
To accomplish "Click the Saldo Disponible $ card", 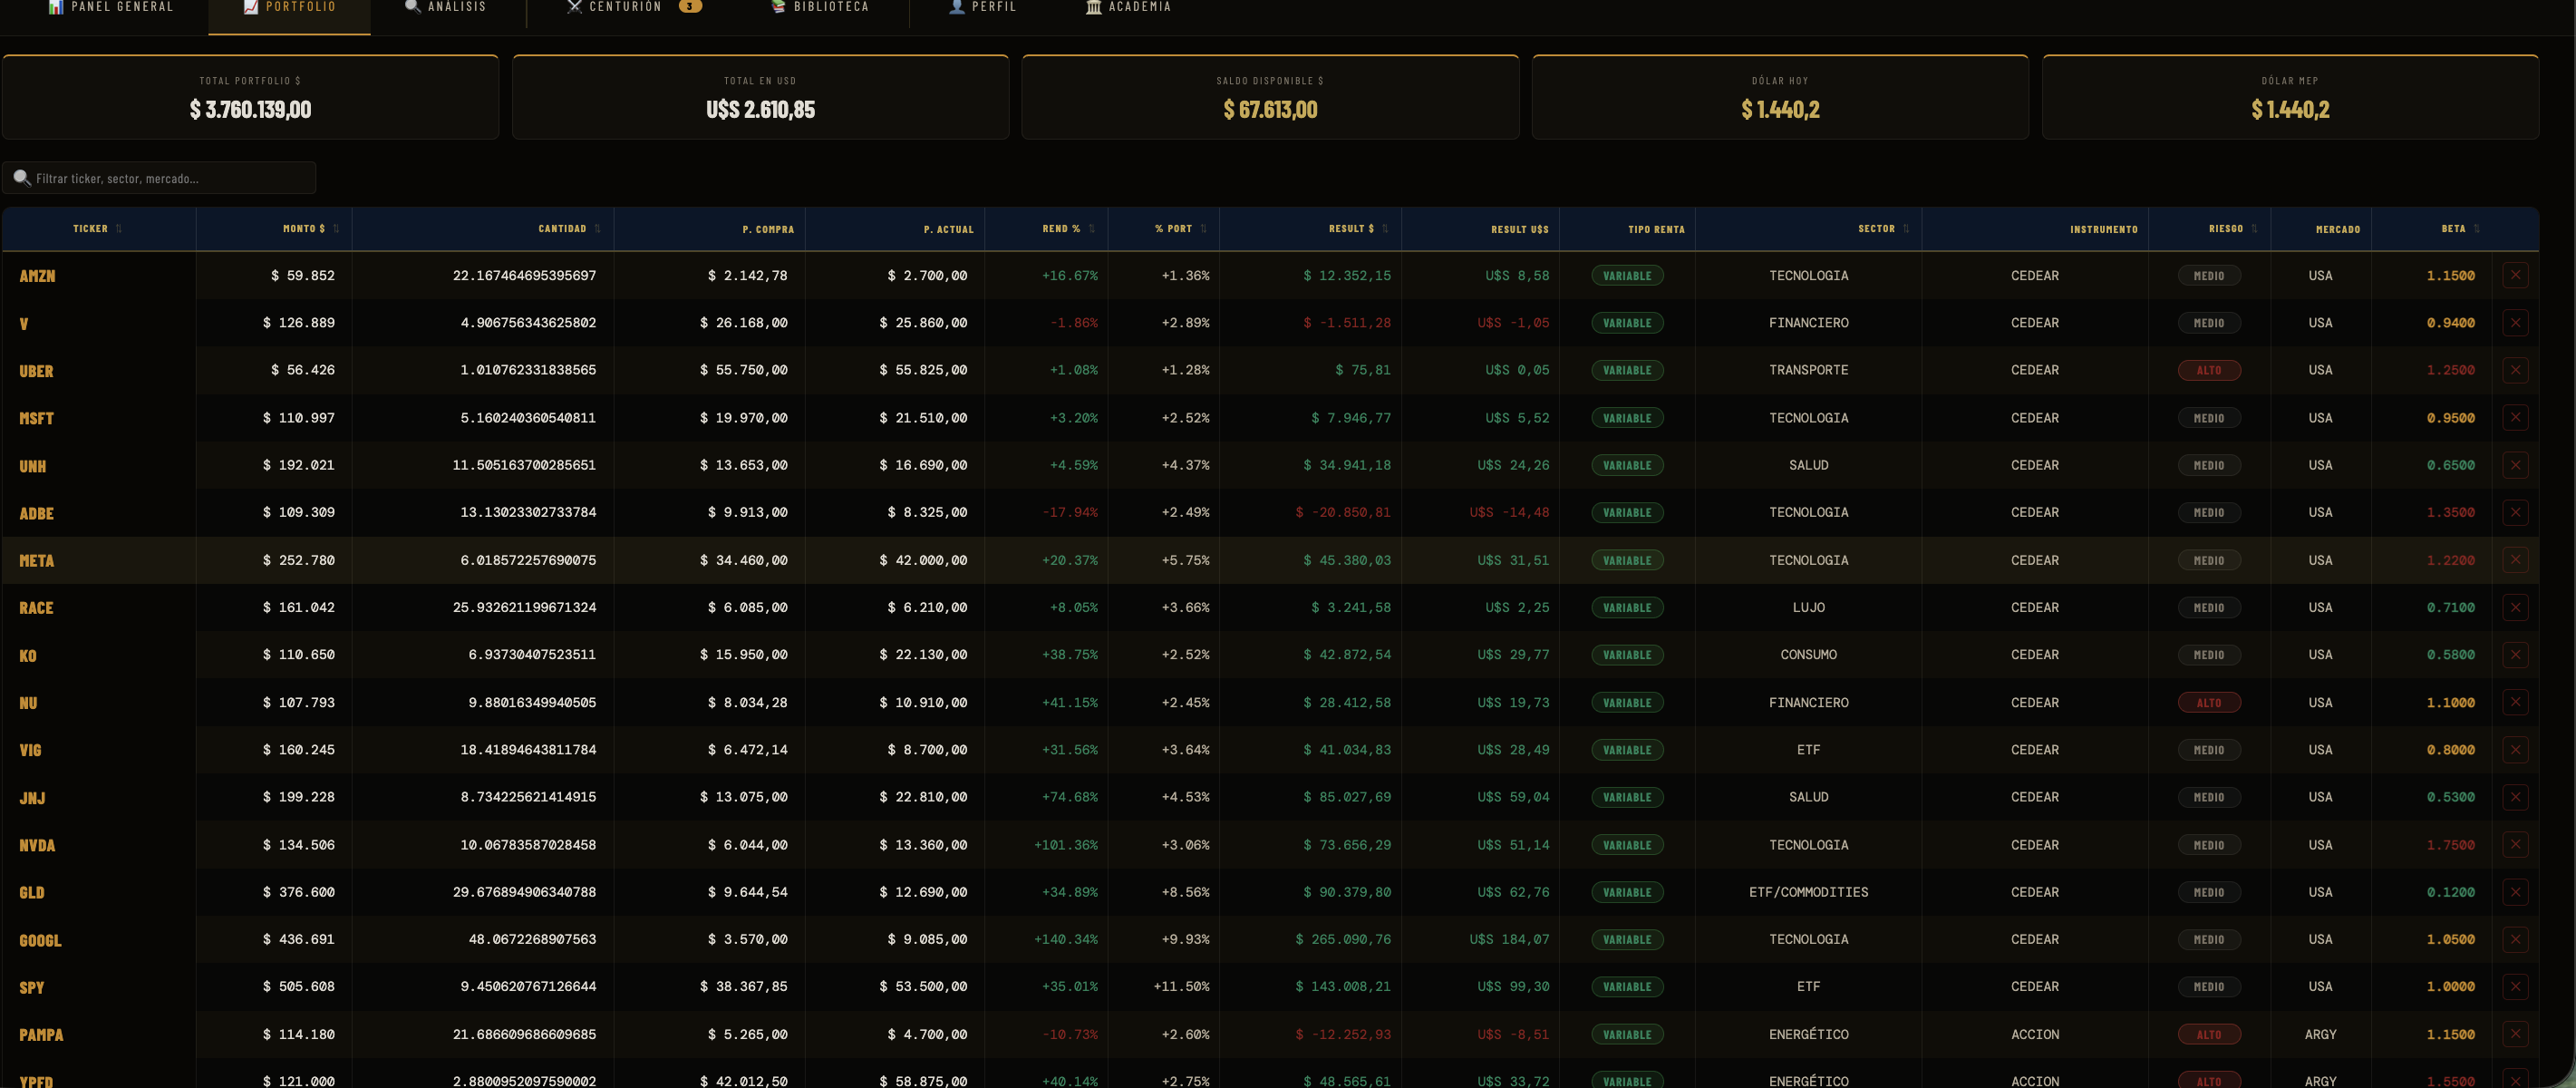I will coord(1270,97).
